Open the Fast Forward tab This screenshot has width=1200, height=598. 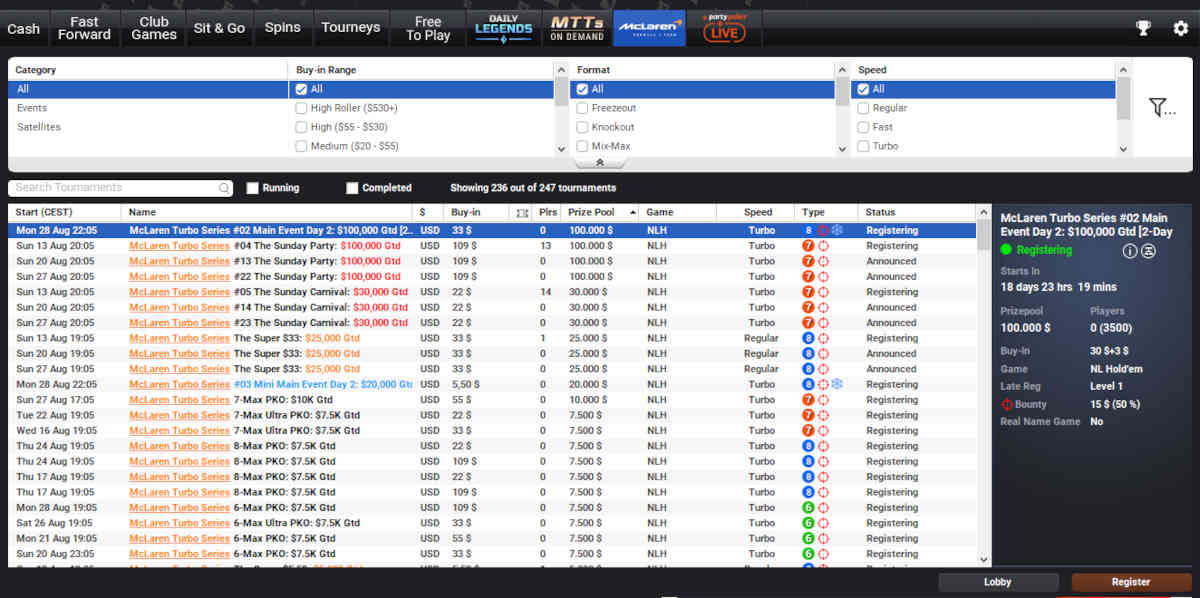coord(84,28)
